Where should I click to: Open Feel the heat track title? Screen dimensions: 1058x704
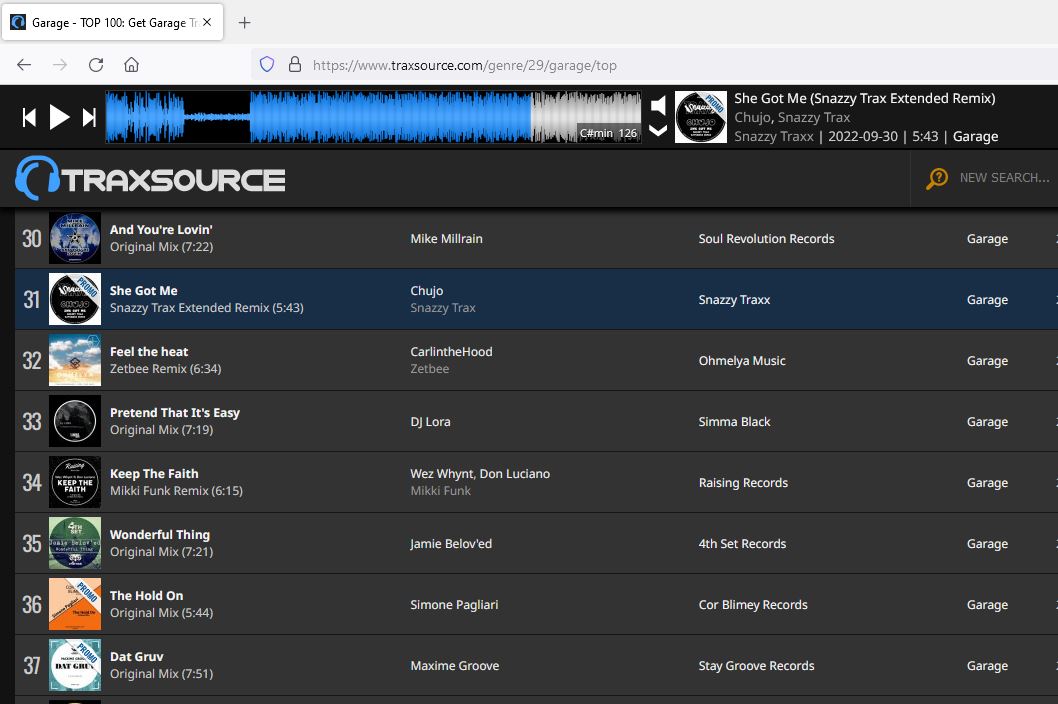(x=149, y=352)
